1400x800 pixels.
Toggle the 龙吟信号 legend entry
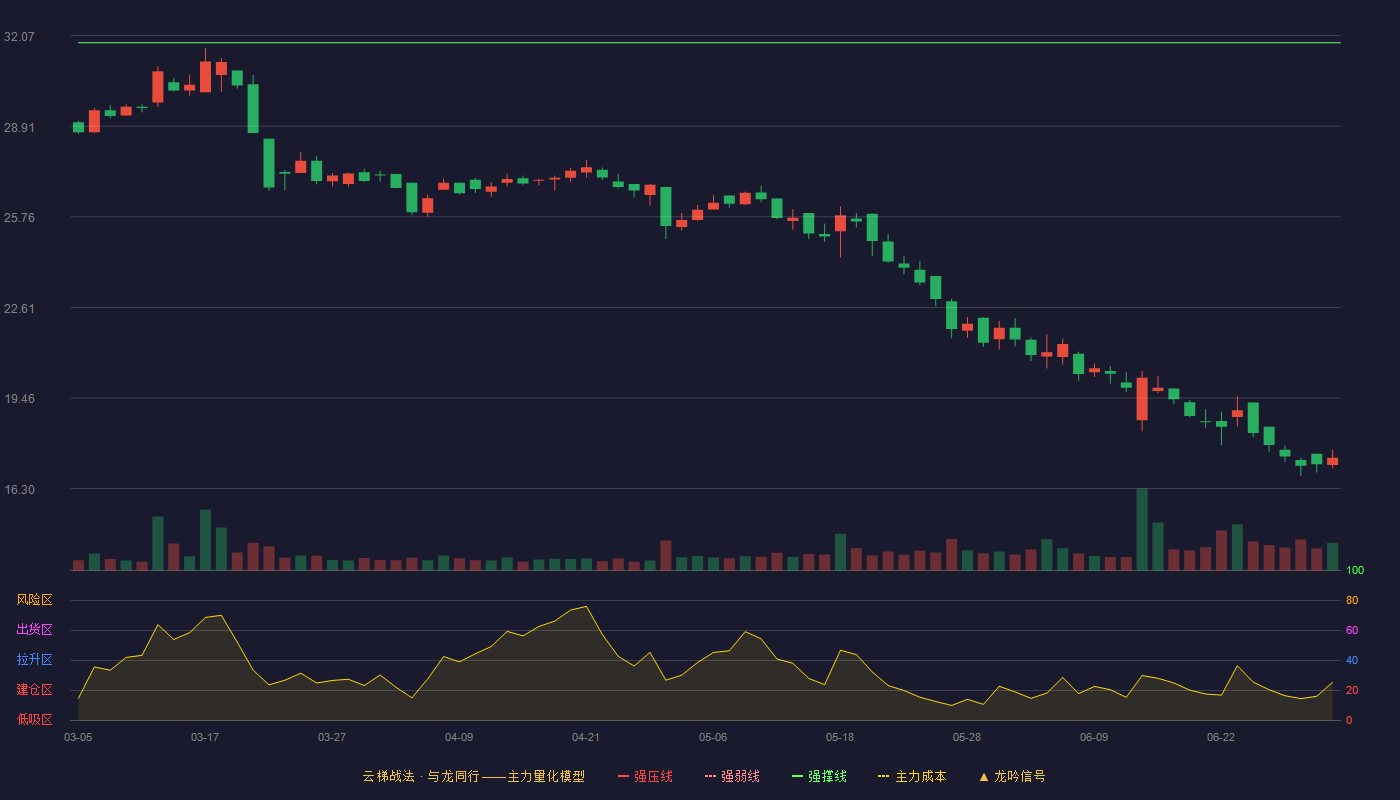[1012, 776]
